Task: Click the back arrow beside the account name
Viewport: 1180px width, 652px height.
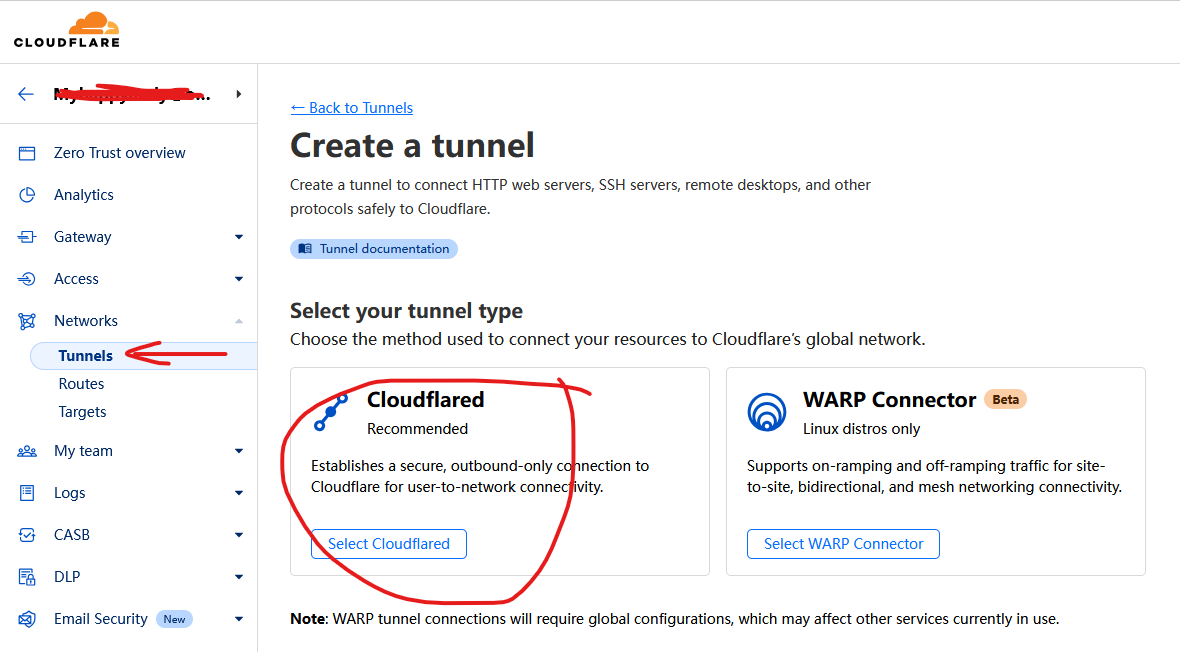Action: tap(26, 94)
